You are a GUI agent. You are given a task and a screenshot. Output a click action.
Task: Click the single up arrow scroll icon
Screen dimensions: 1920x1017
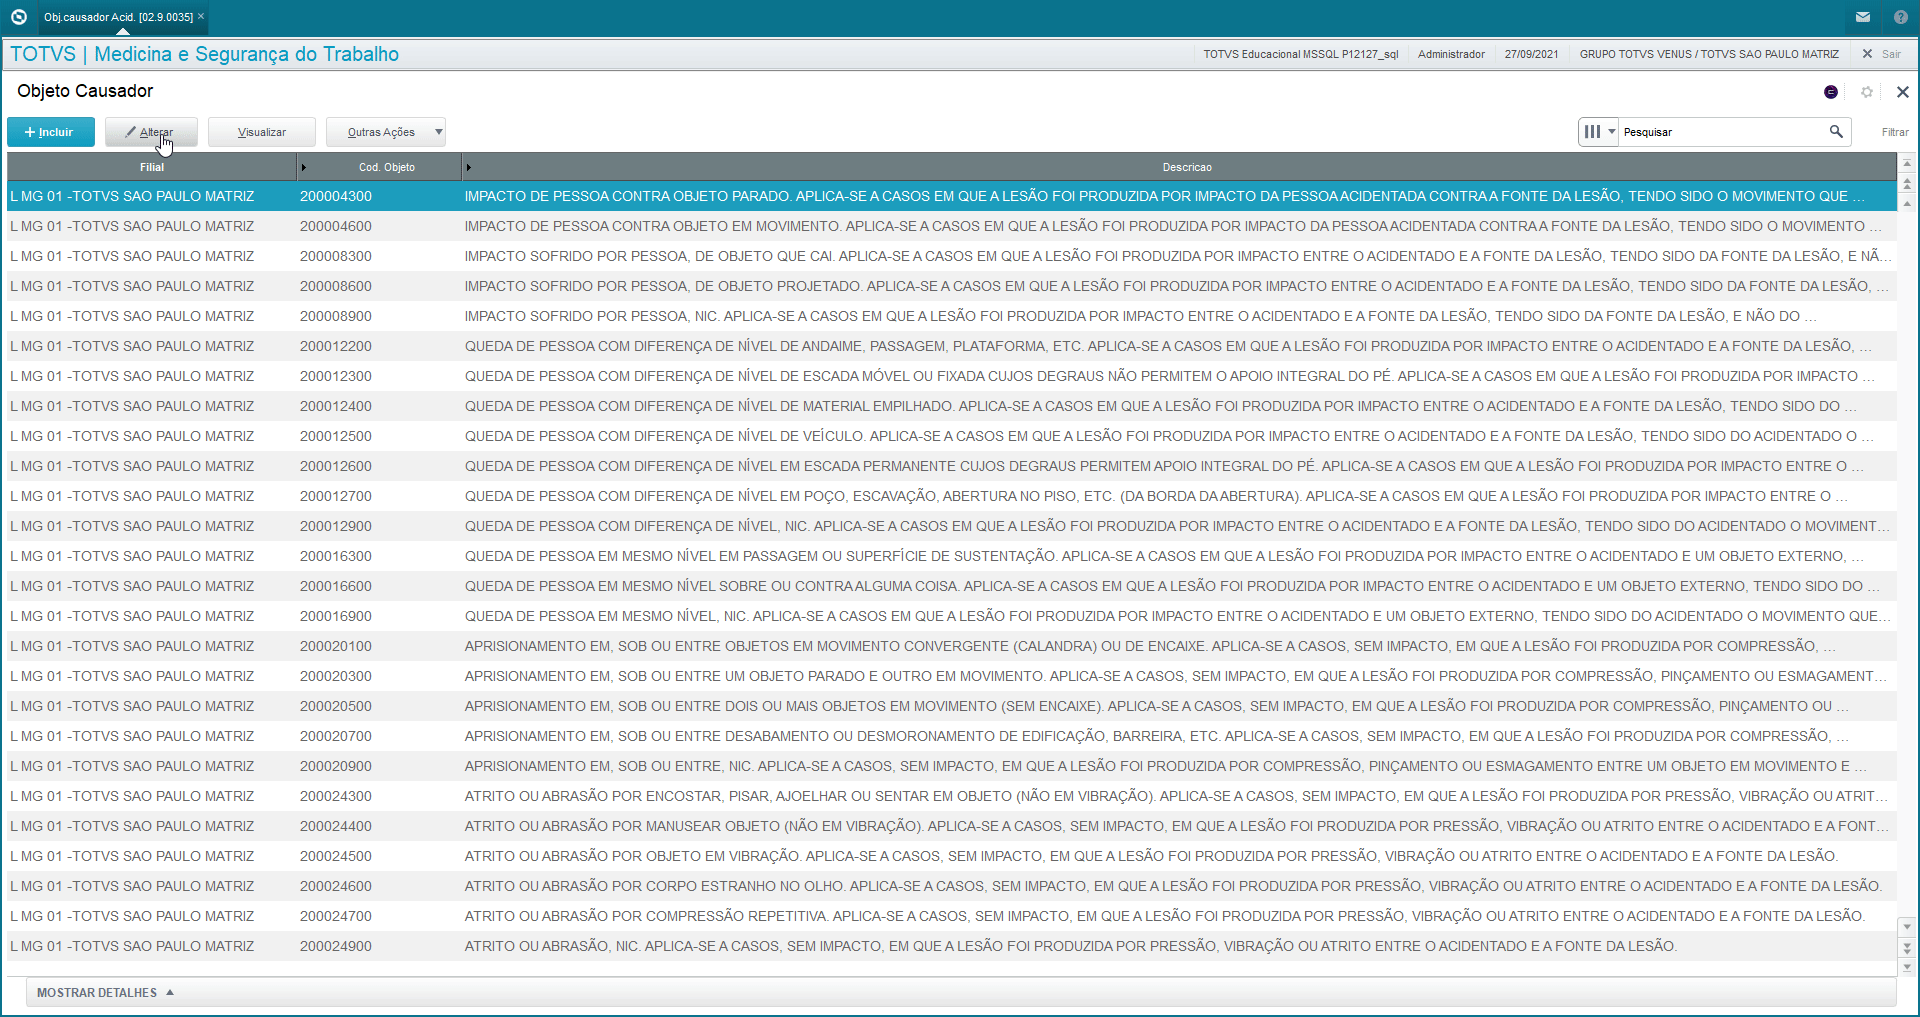point(1907,204)
